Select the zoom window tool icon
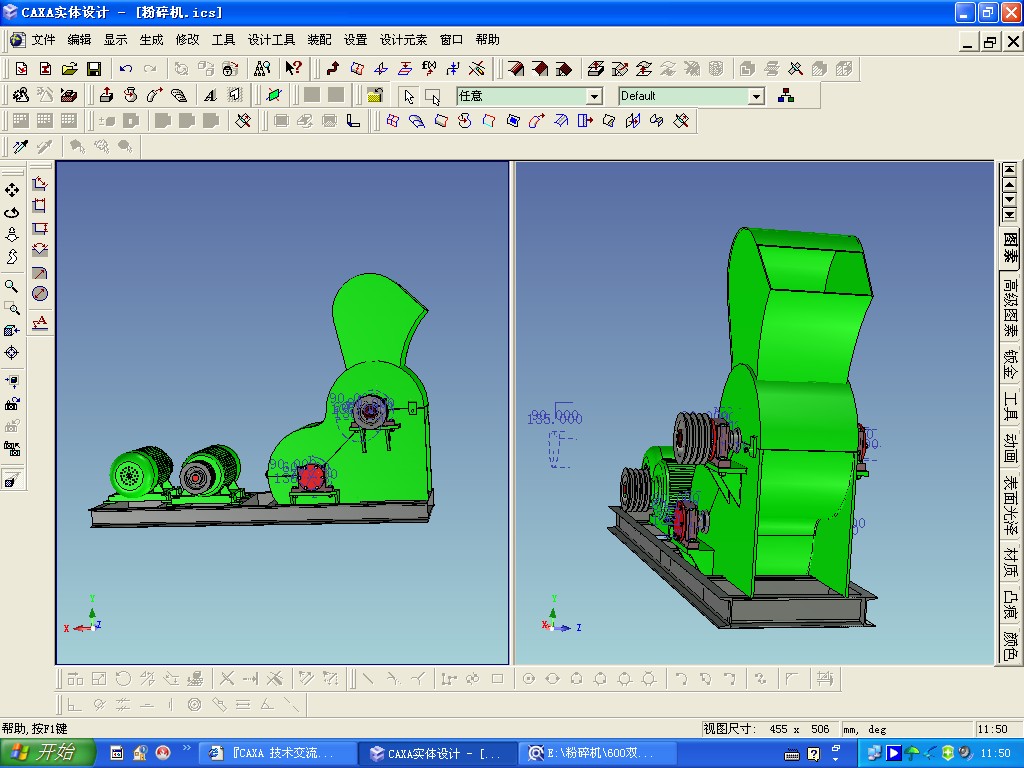This screenshot has height=768, width=1024. tap(12, 308)
